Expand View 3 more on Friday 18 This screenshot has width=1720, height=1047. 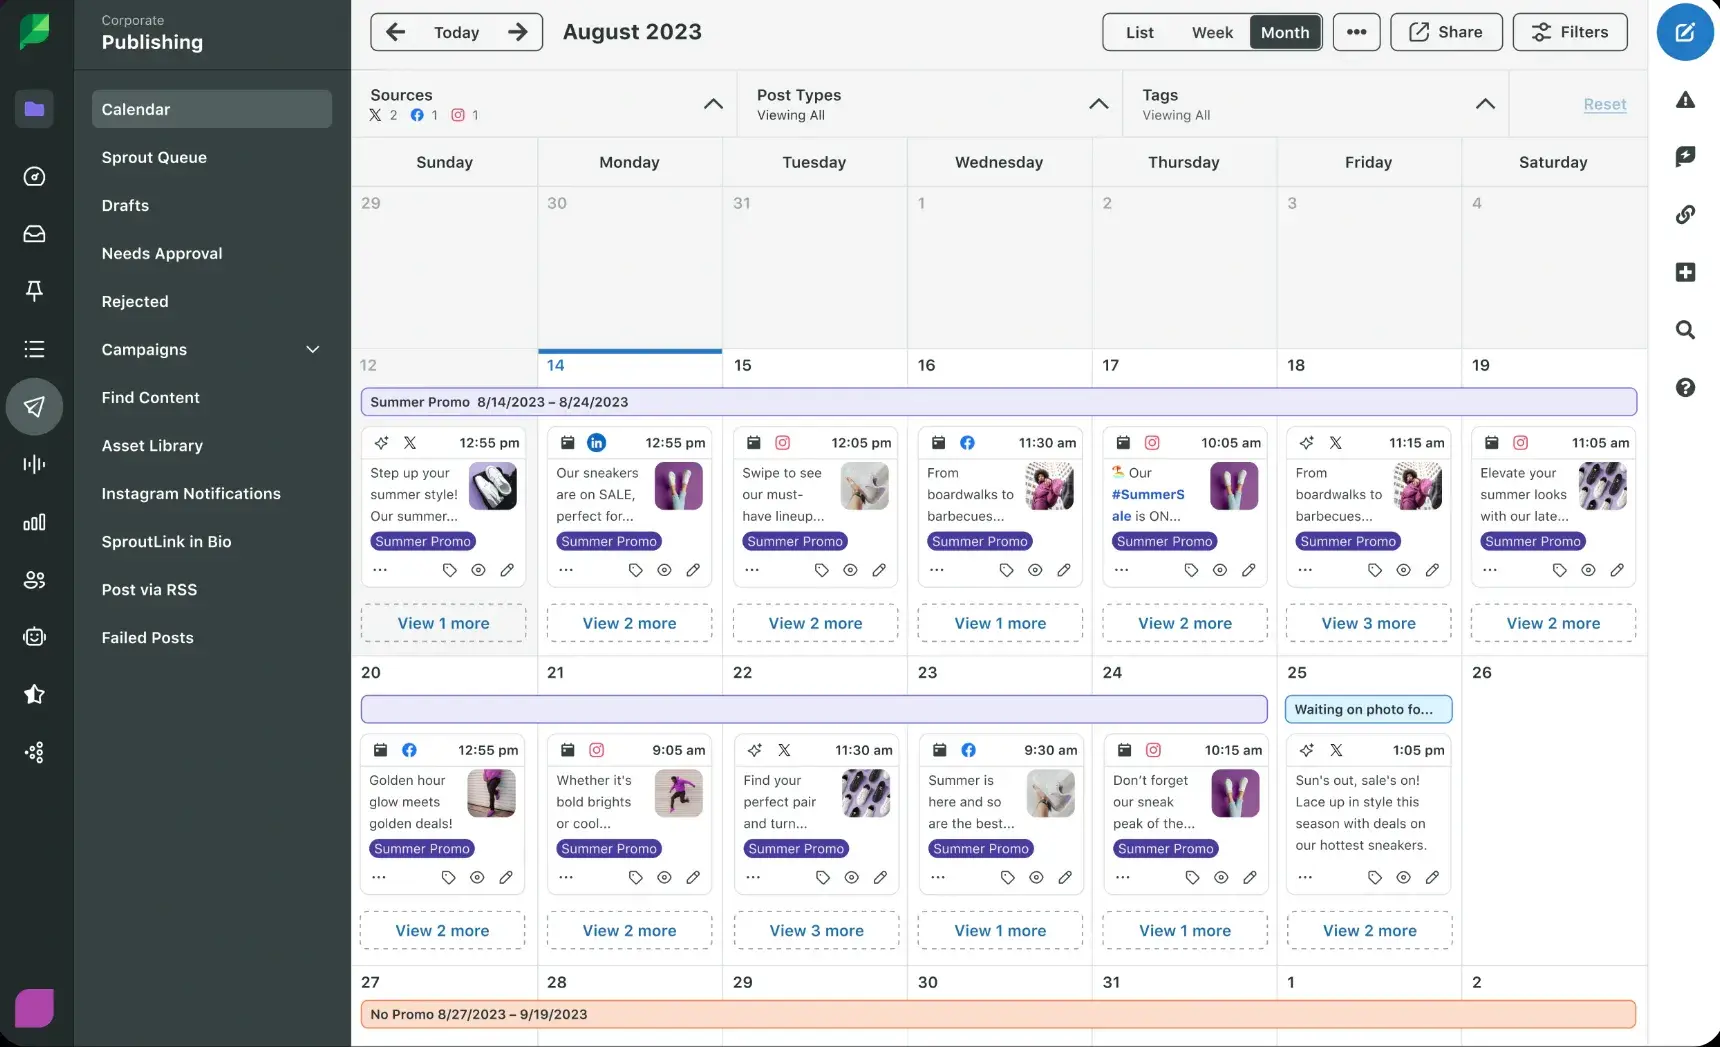[x=1368, y=623]
